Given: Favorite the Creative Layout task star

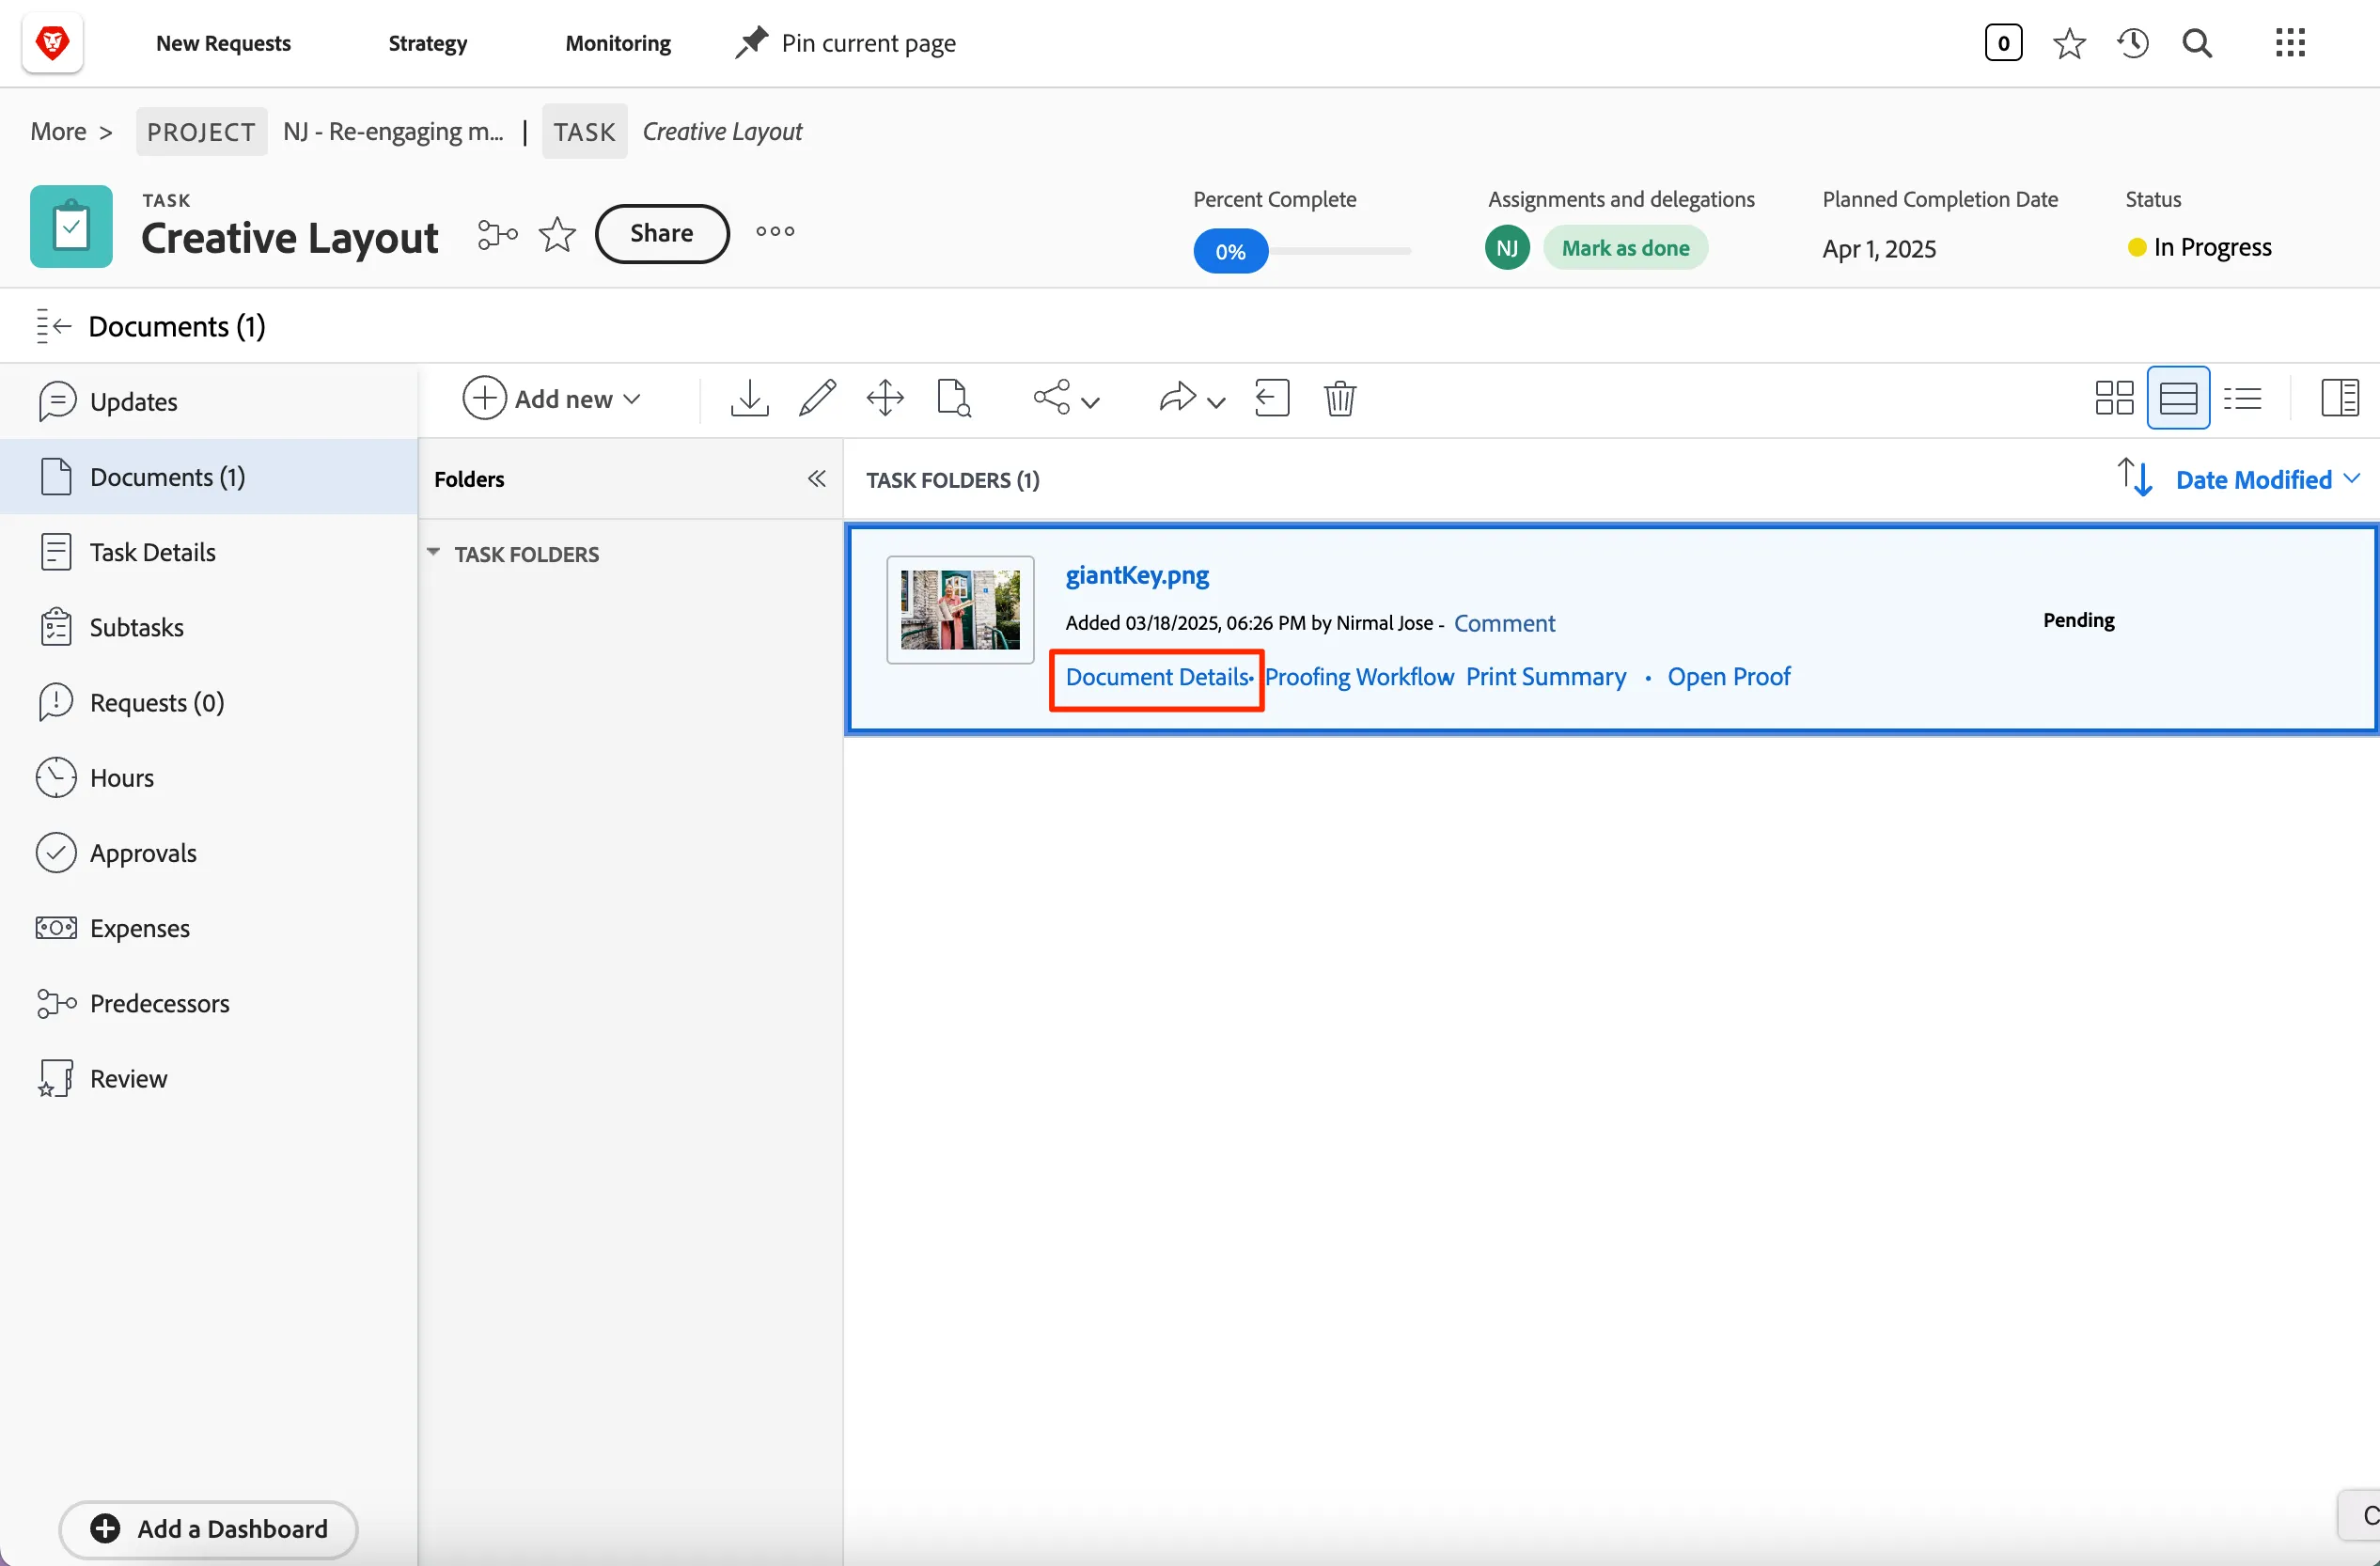Looking at the screenshot, I should click(557, 235).
